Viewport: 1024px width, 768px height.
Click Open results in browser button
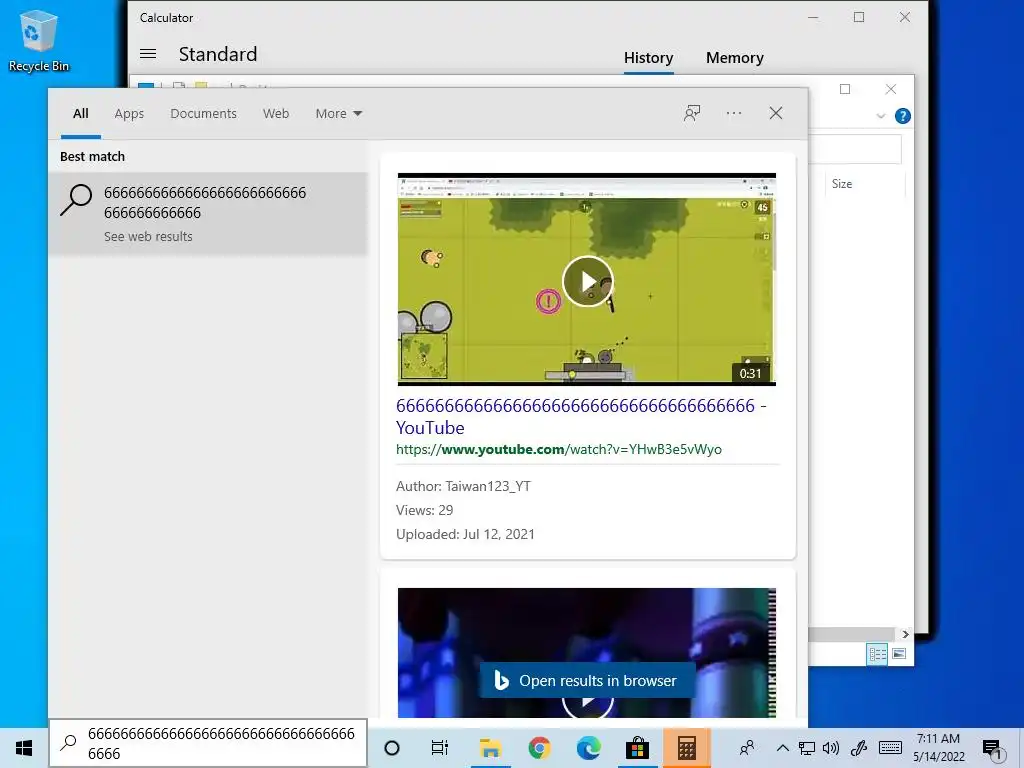click(x=587, y=680)
